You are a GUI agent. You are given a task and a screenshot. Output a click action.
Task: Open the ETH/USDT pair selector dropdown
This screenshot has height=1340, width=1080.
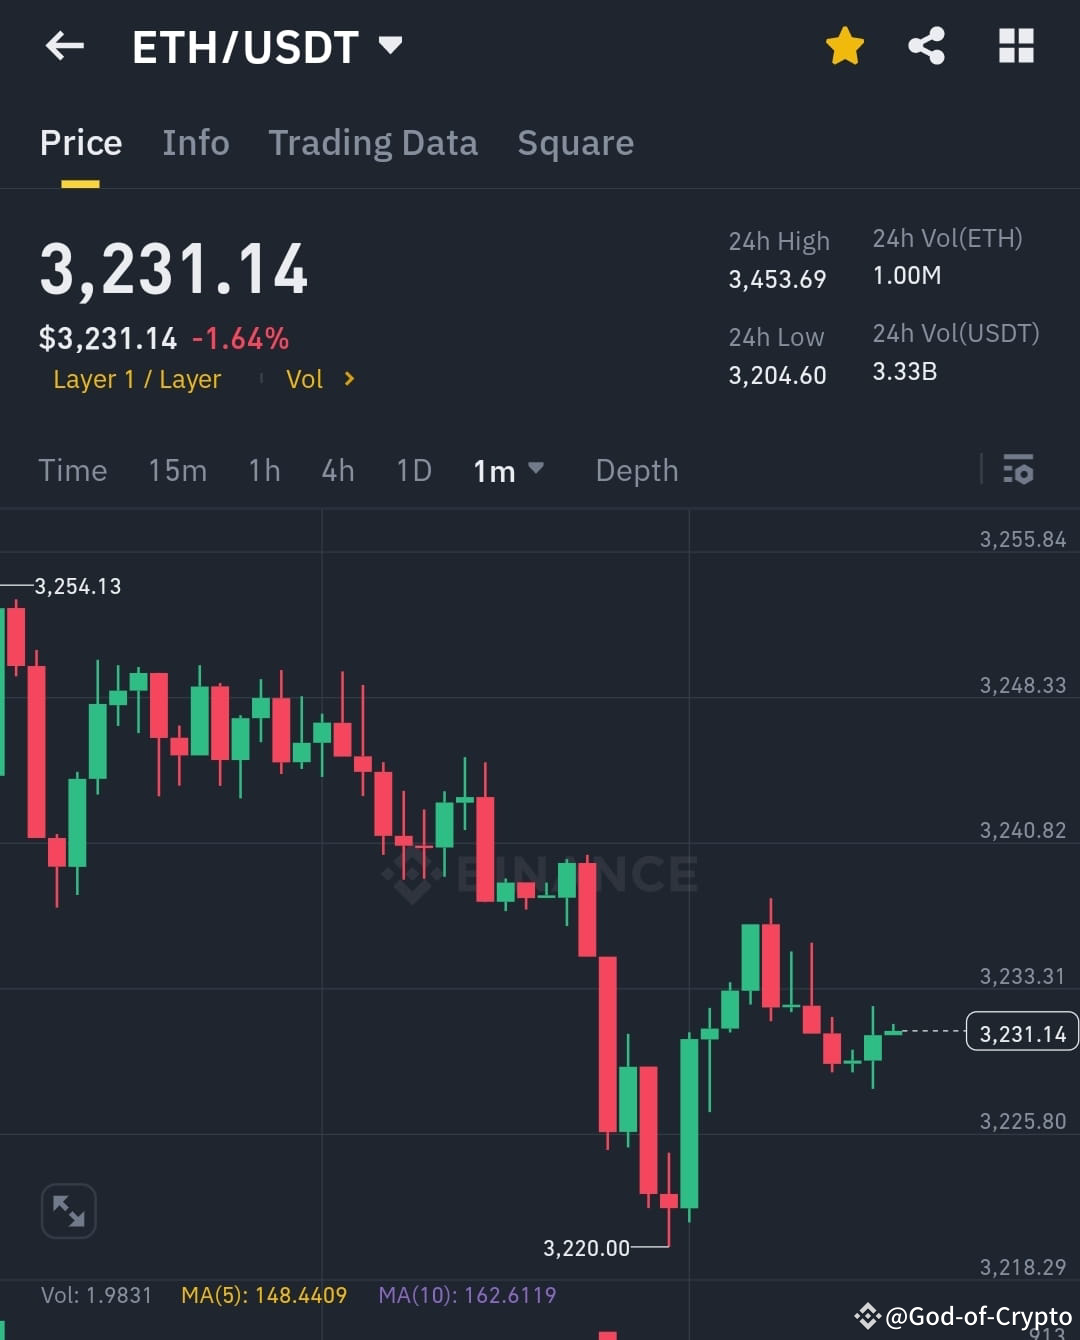265,46
